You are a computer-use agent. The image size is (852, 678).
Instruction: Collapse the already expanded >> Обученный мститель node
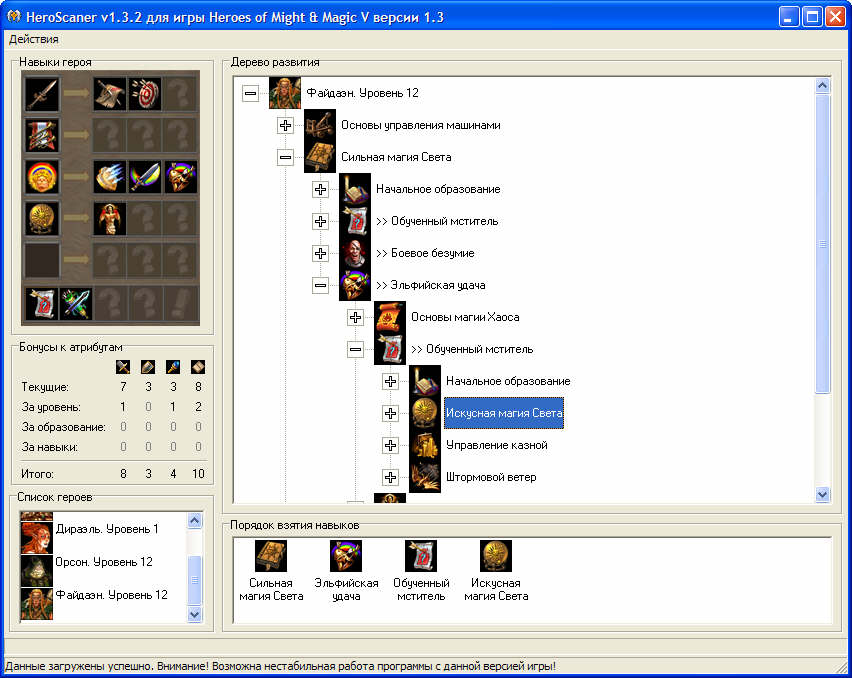pos(355,349)
